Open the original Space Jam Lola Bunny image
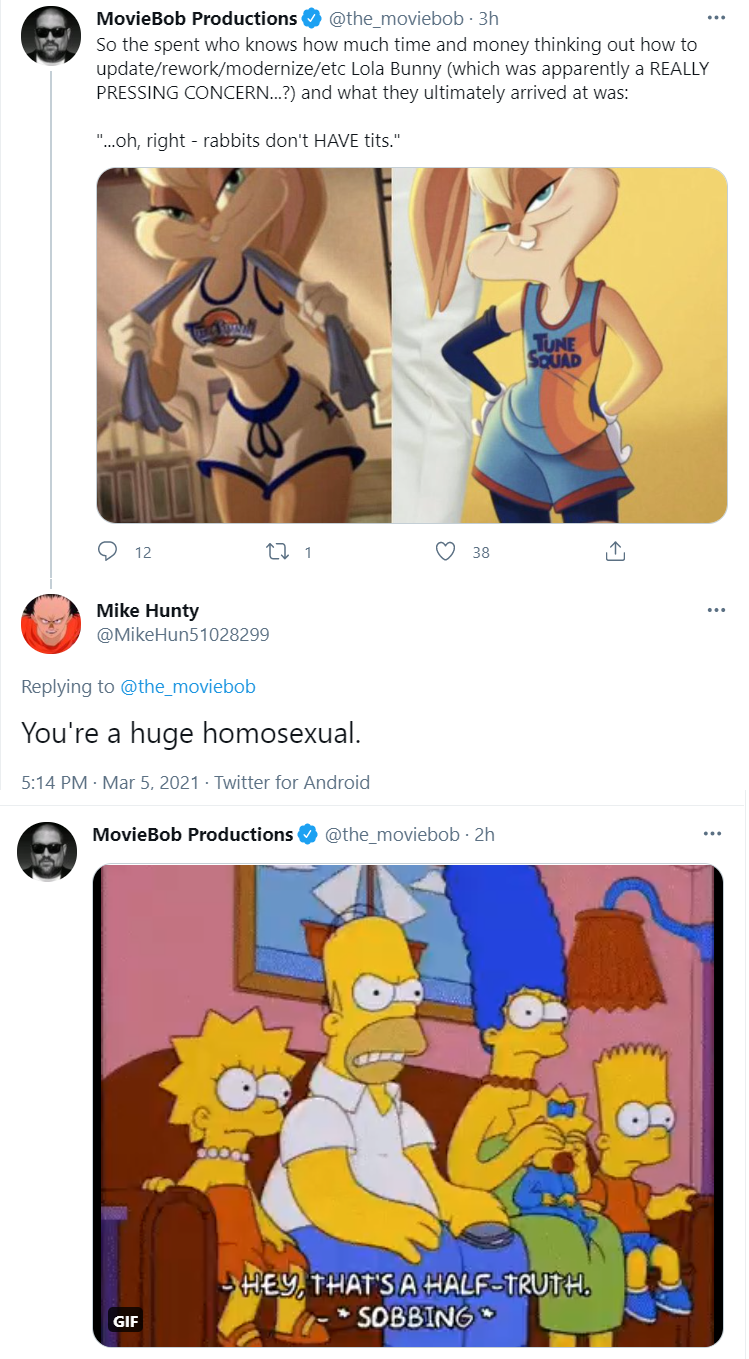Screen dimensions: 749x1359 (x=244, y=345)
